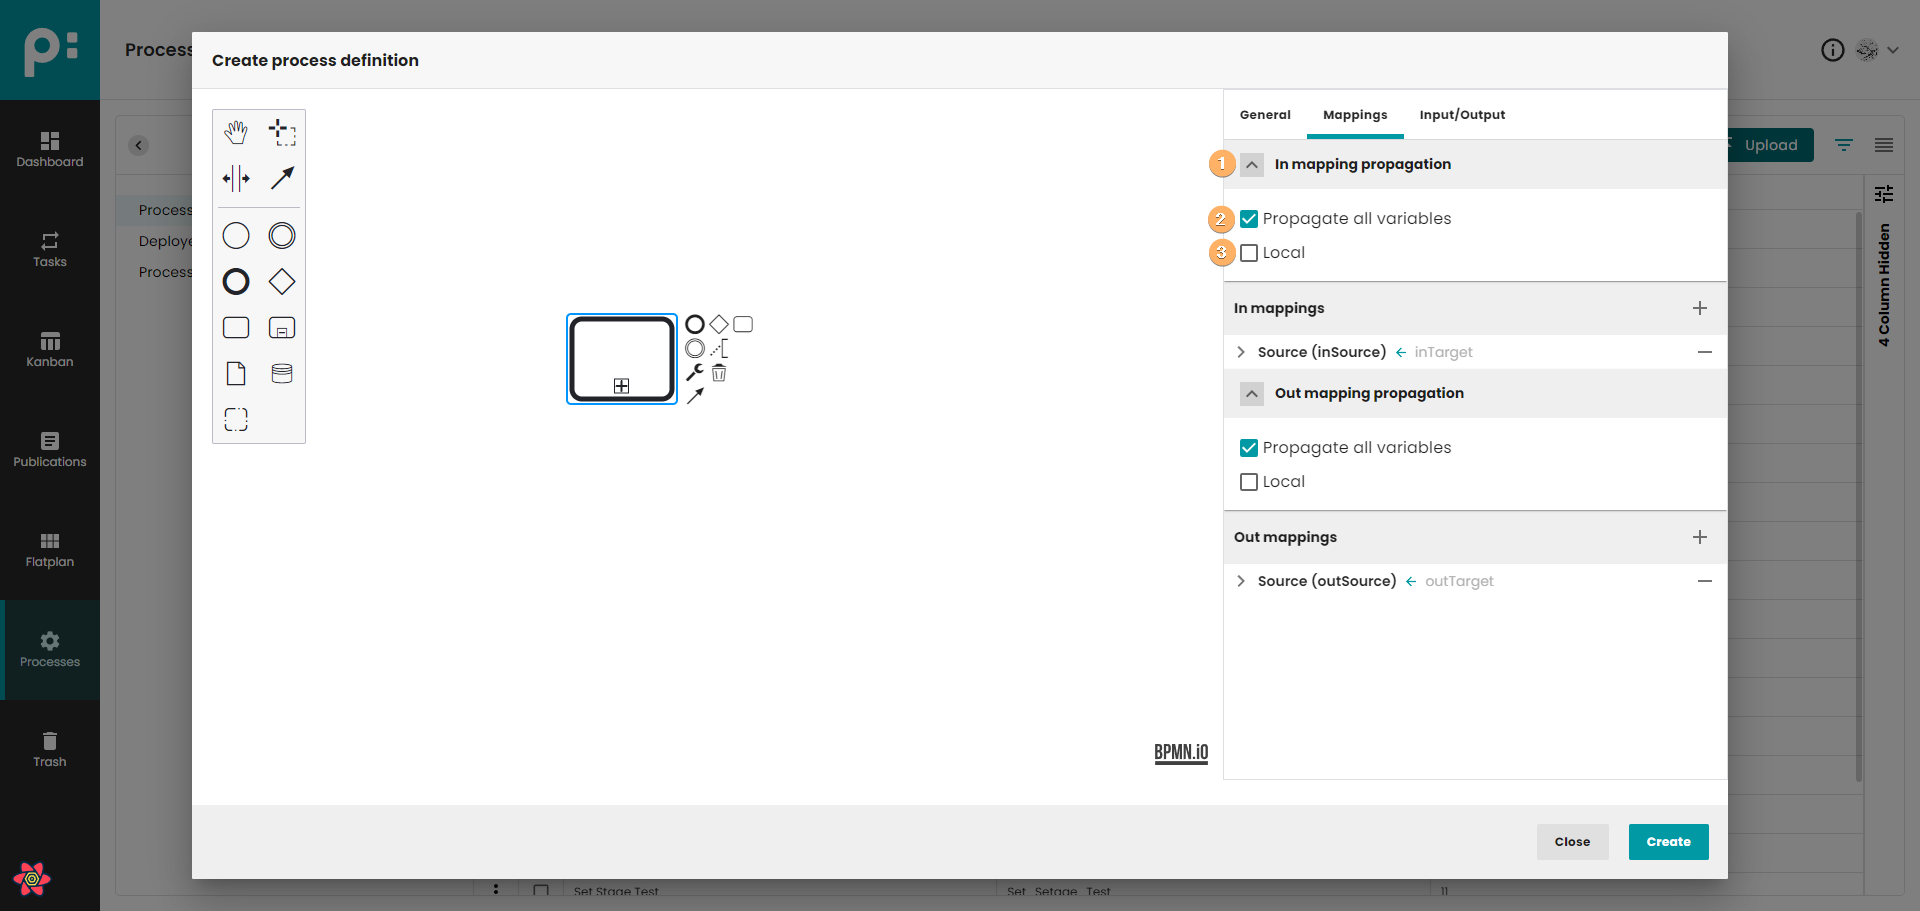This screenshot has height=911, width=1920.
Task: Choose the space tool in palette
Action: click(236, 179)
